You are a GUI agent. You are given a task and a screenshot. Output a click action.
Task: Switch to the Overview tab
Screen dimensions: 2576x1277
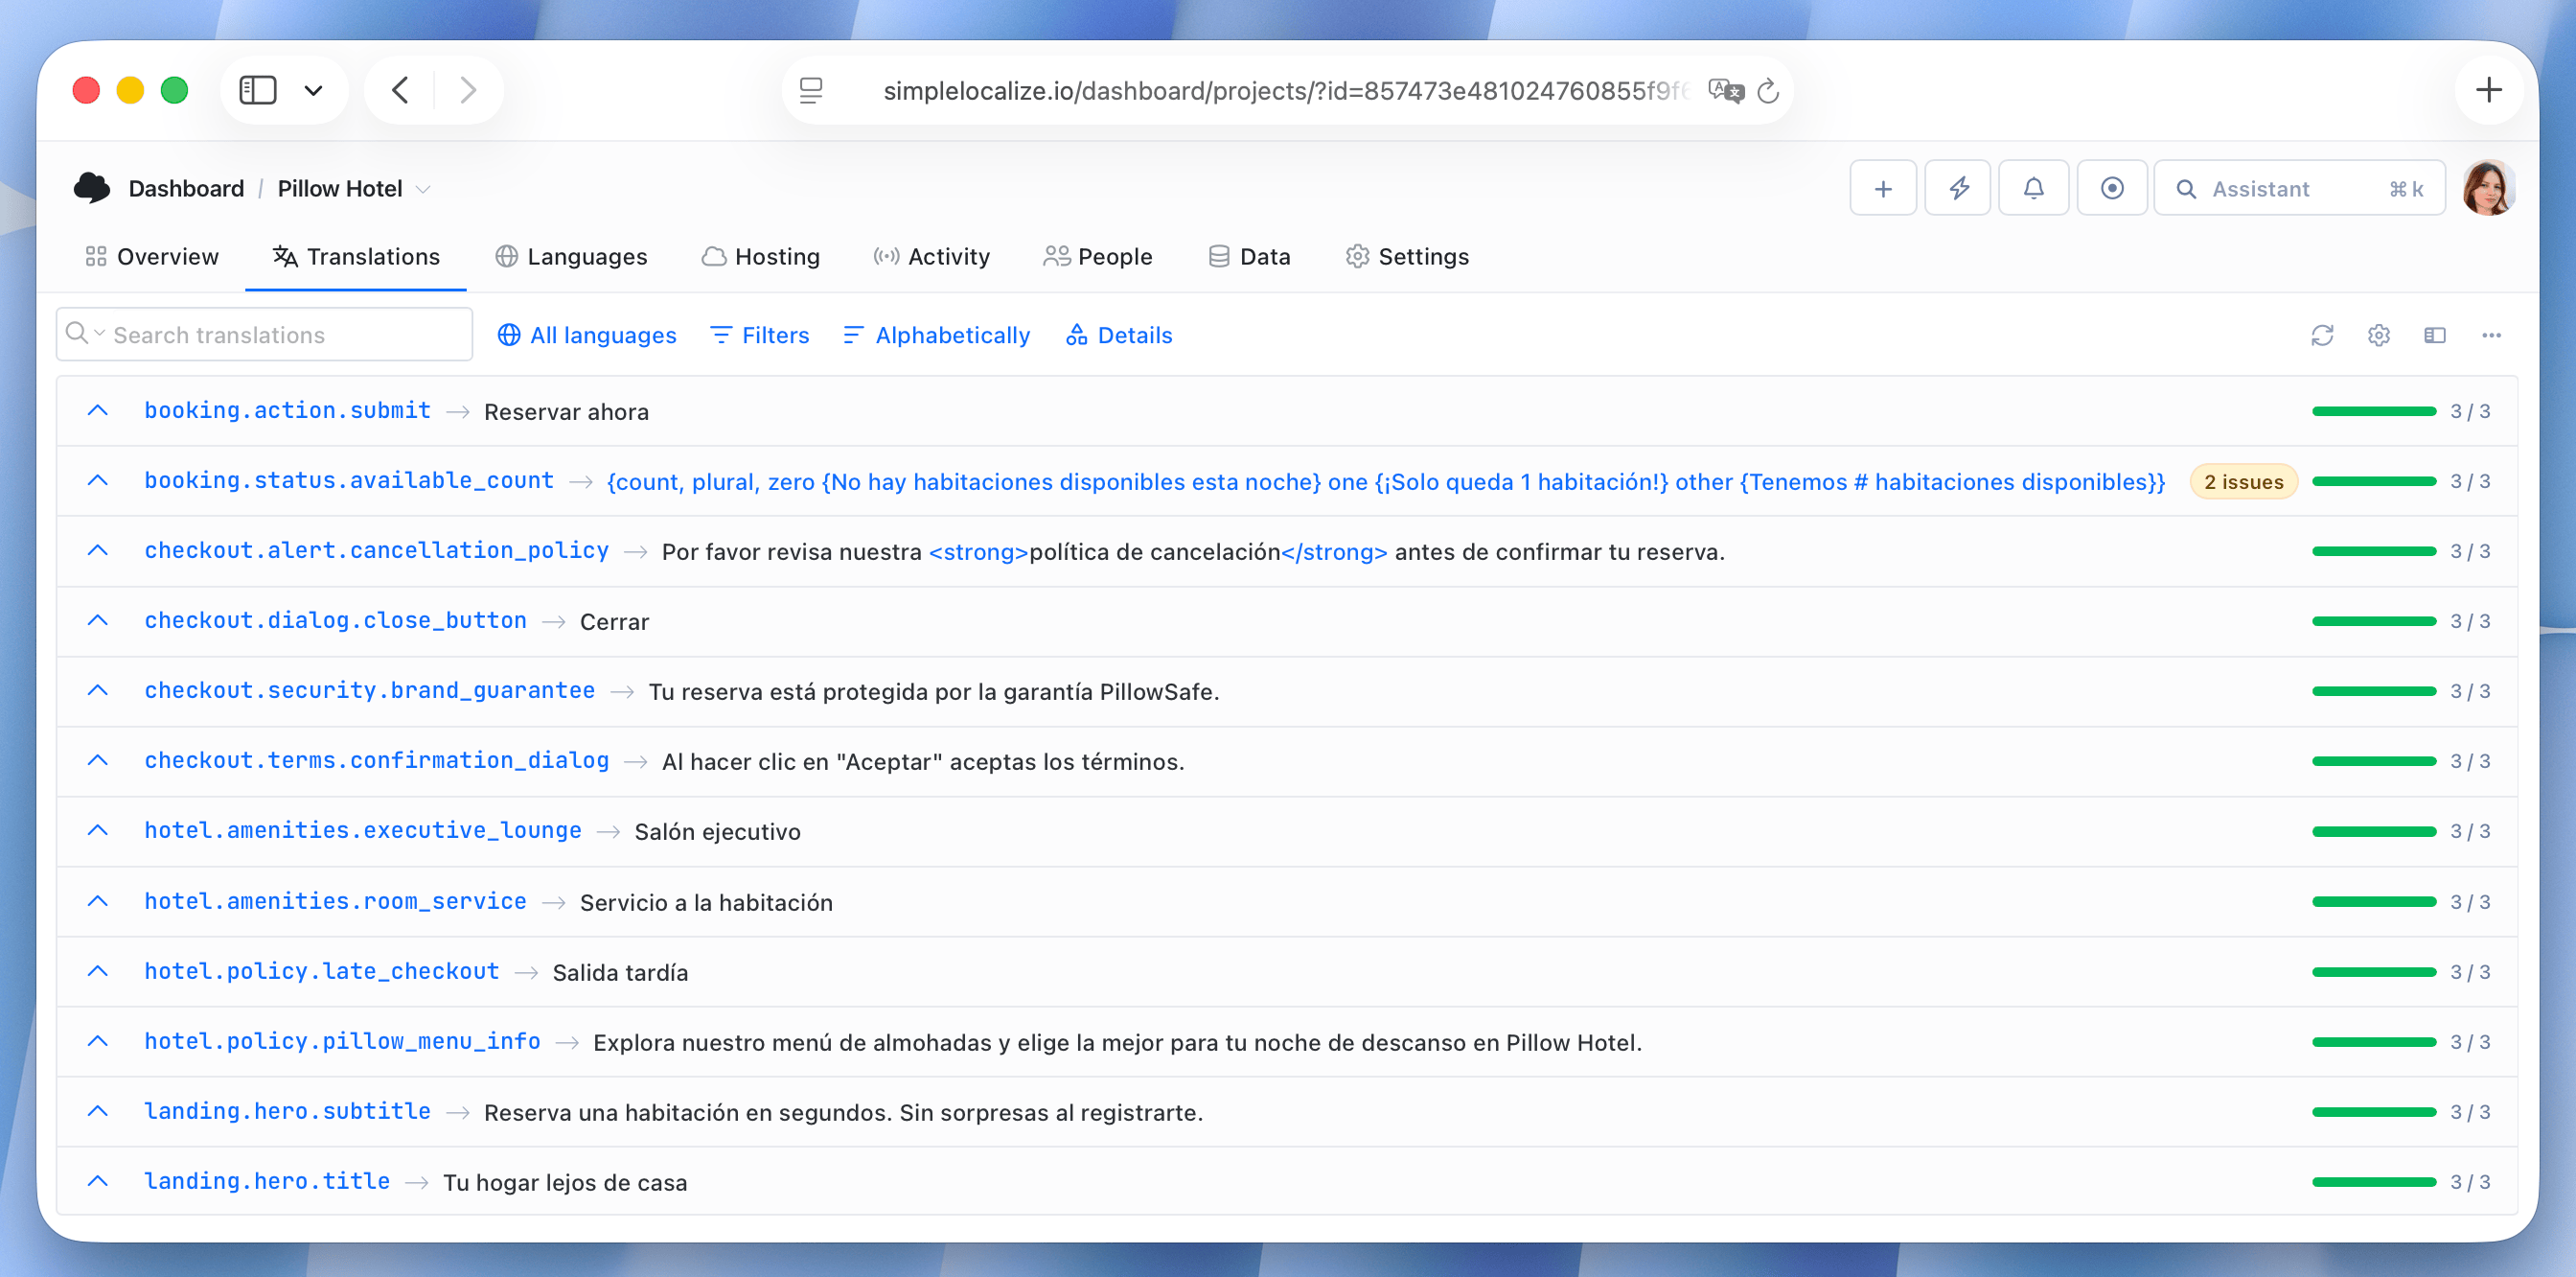pyautogui.click(x=152, y=256)
